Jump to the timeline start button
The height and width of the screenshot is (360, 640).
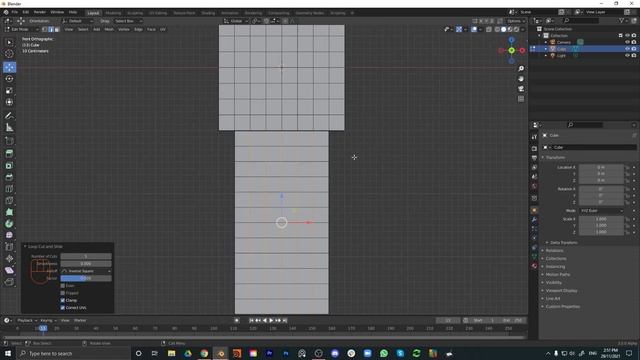(251, 320)
